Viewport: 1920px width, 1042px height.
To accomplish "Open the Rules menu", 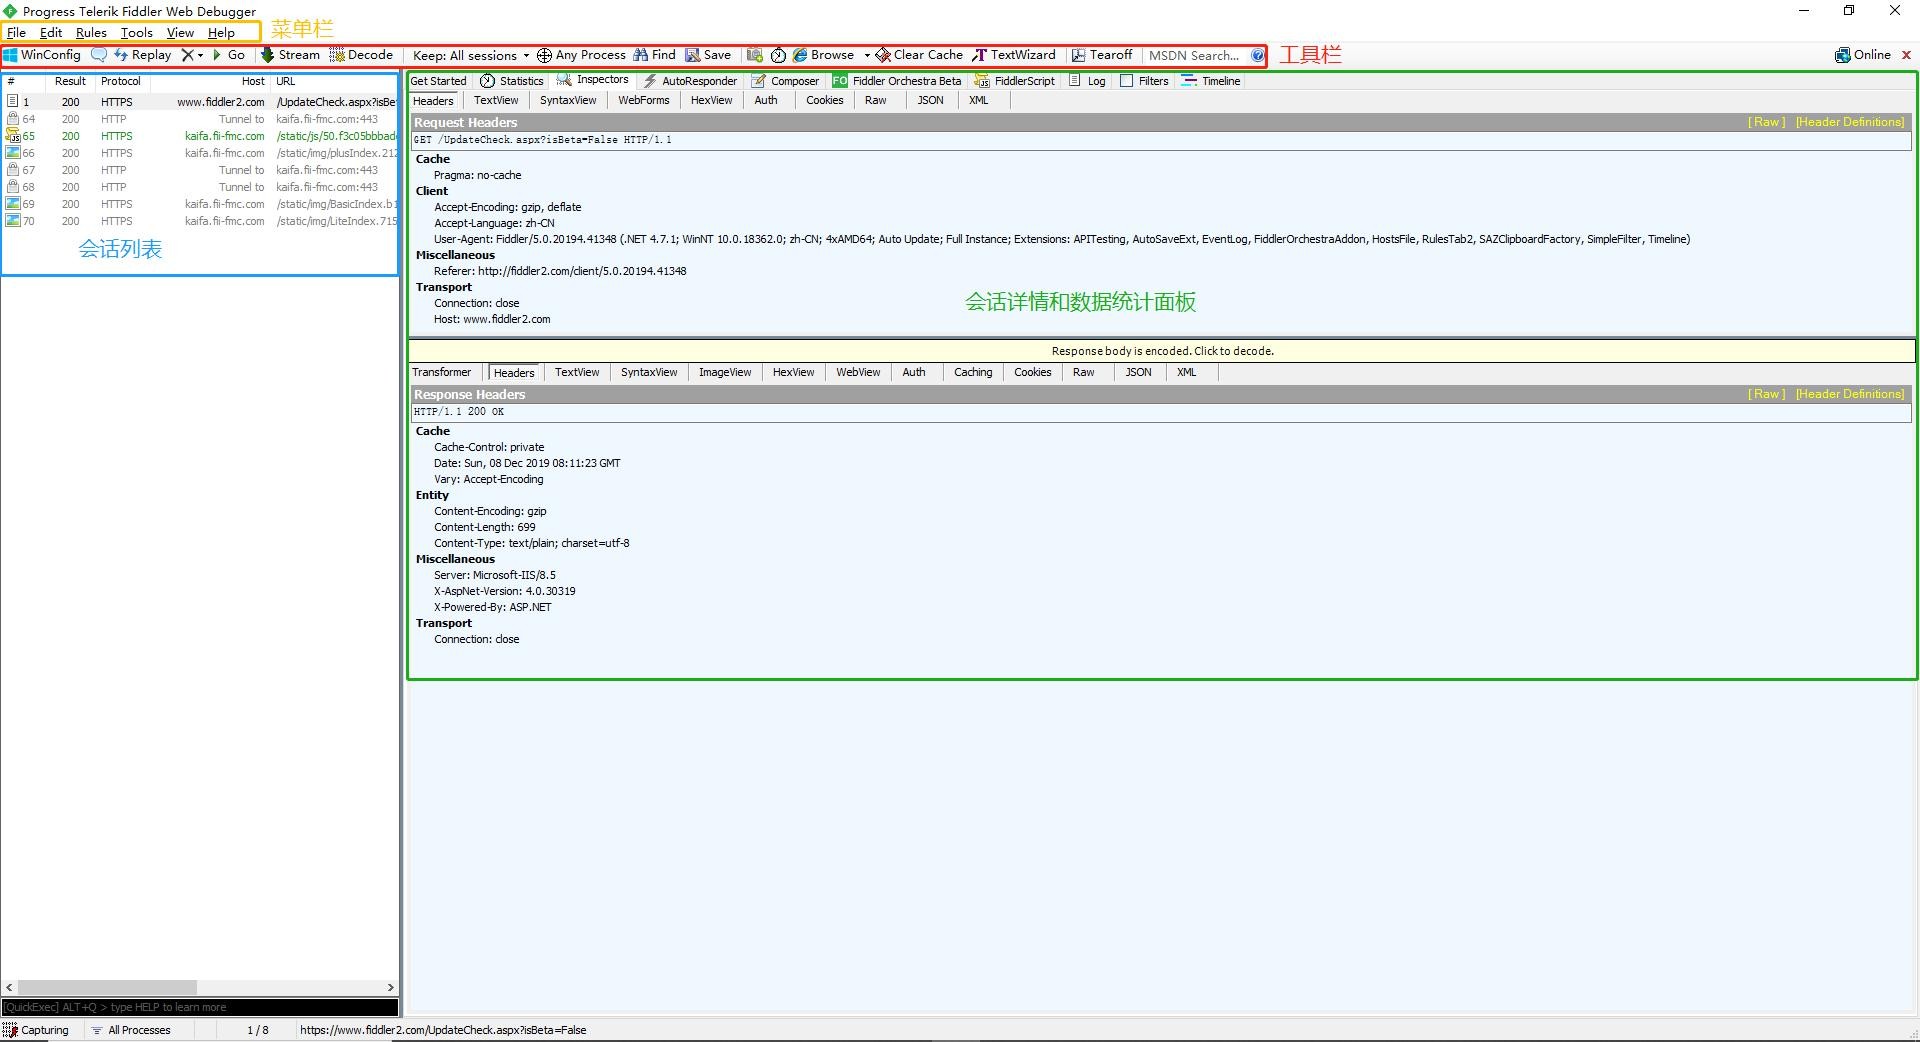I will pos(91,33).
